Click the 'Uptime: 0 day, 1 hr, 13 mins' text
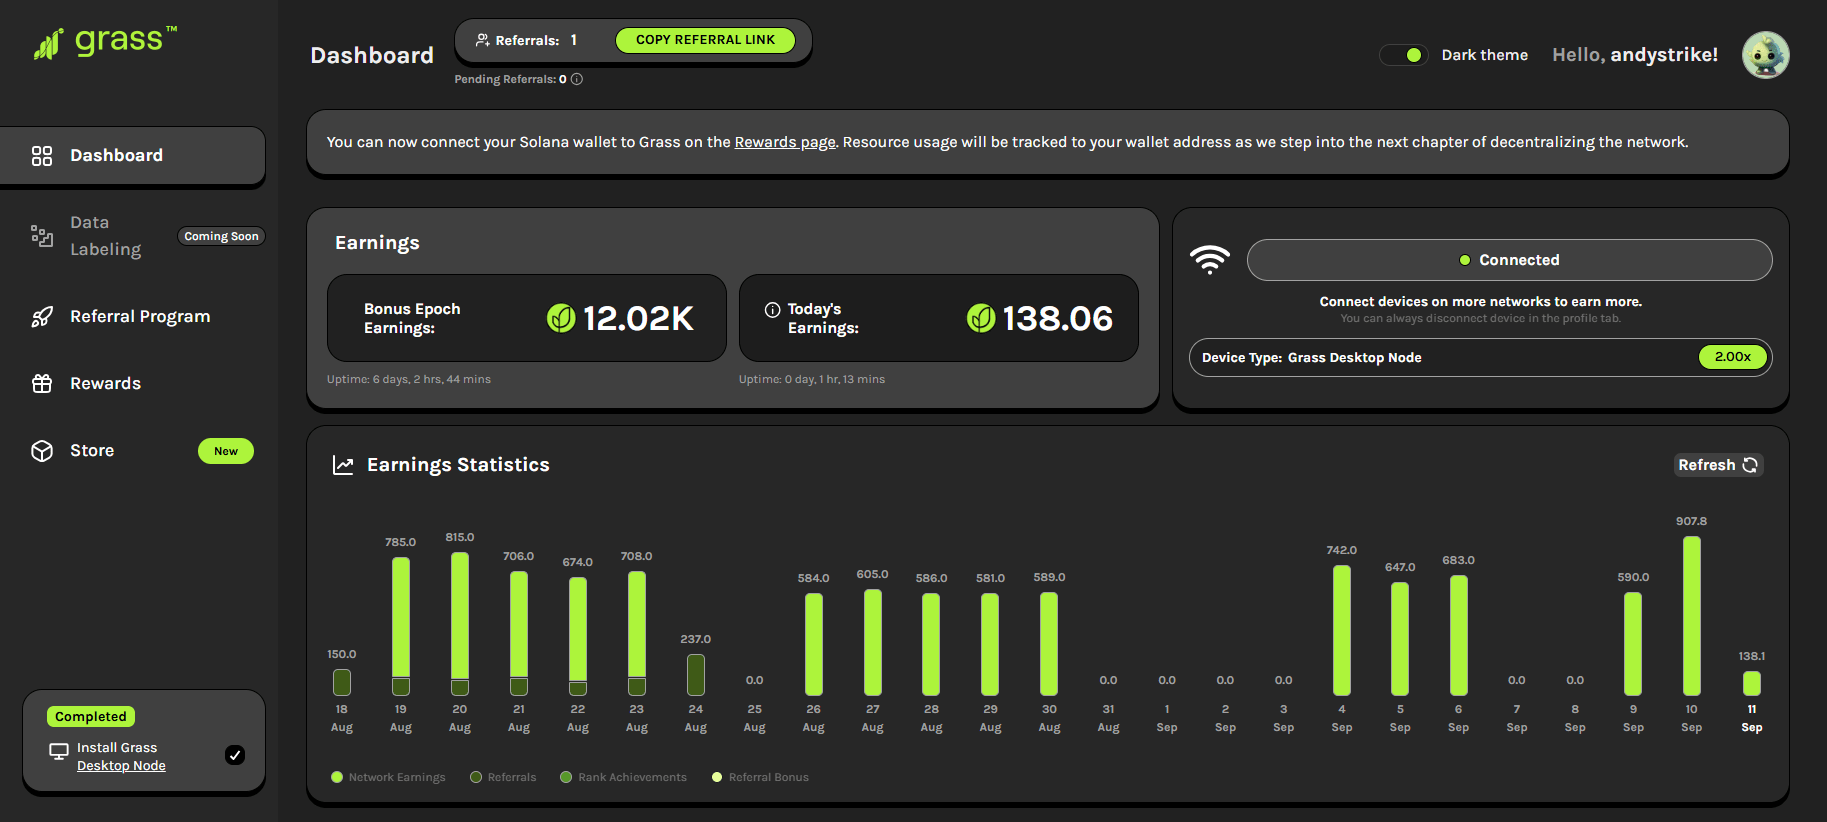This screenshot has height=822, width=1827. pos(812,379)
